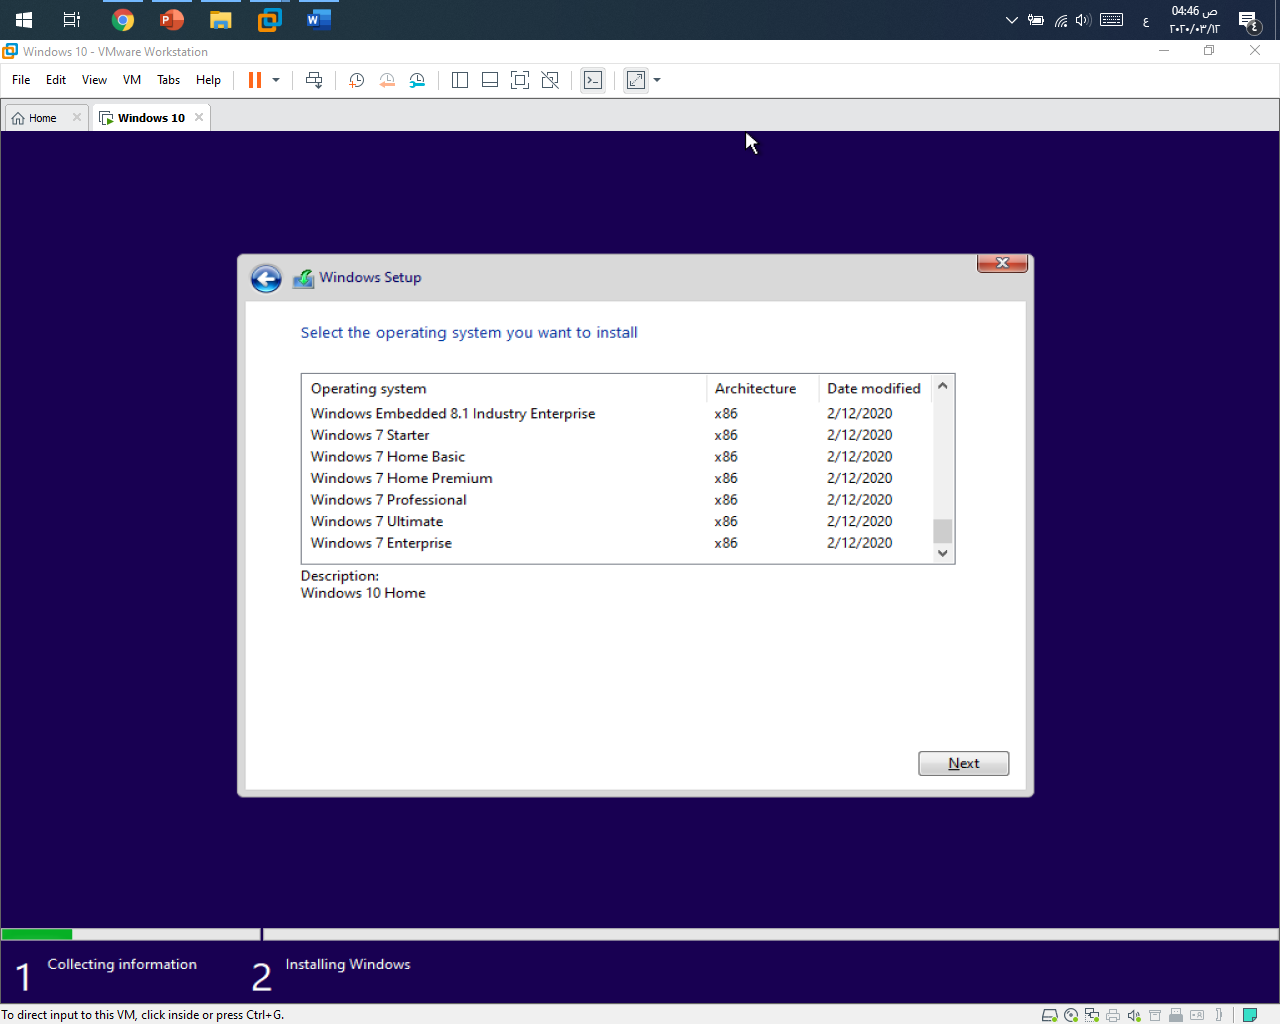The width and height of the screenshot is (1280, 1024).
Task: Revert the VM to its previous snapshot
Action: click(387, 80)
